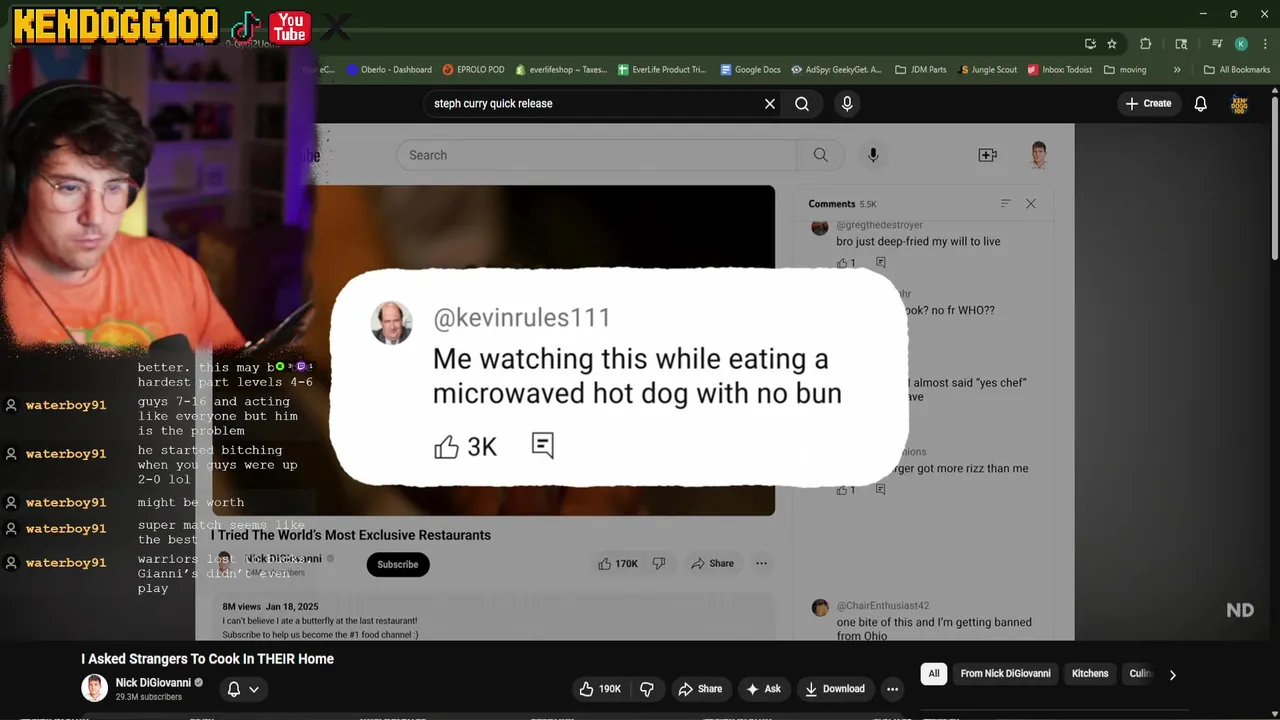
Task: Select the Kitchens filter chip
Action: click(x=1090, y=674)
